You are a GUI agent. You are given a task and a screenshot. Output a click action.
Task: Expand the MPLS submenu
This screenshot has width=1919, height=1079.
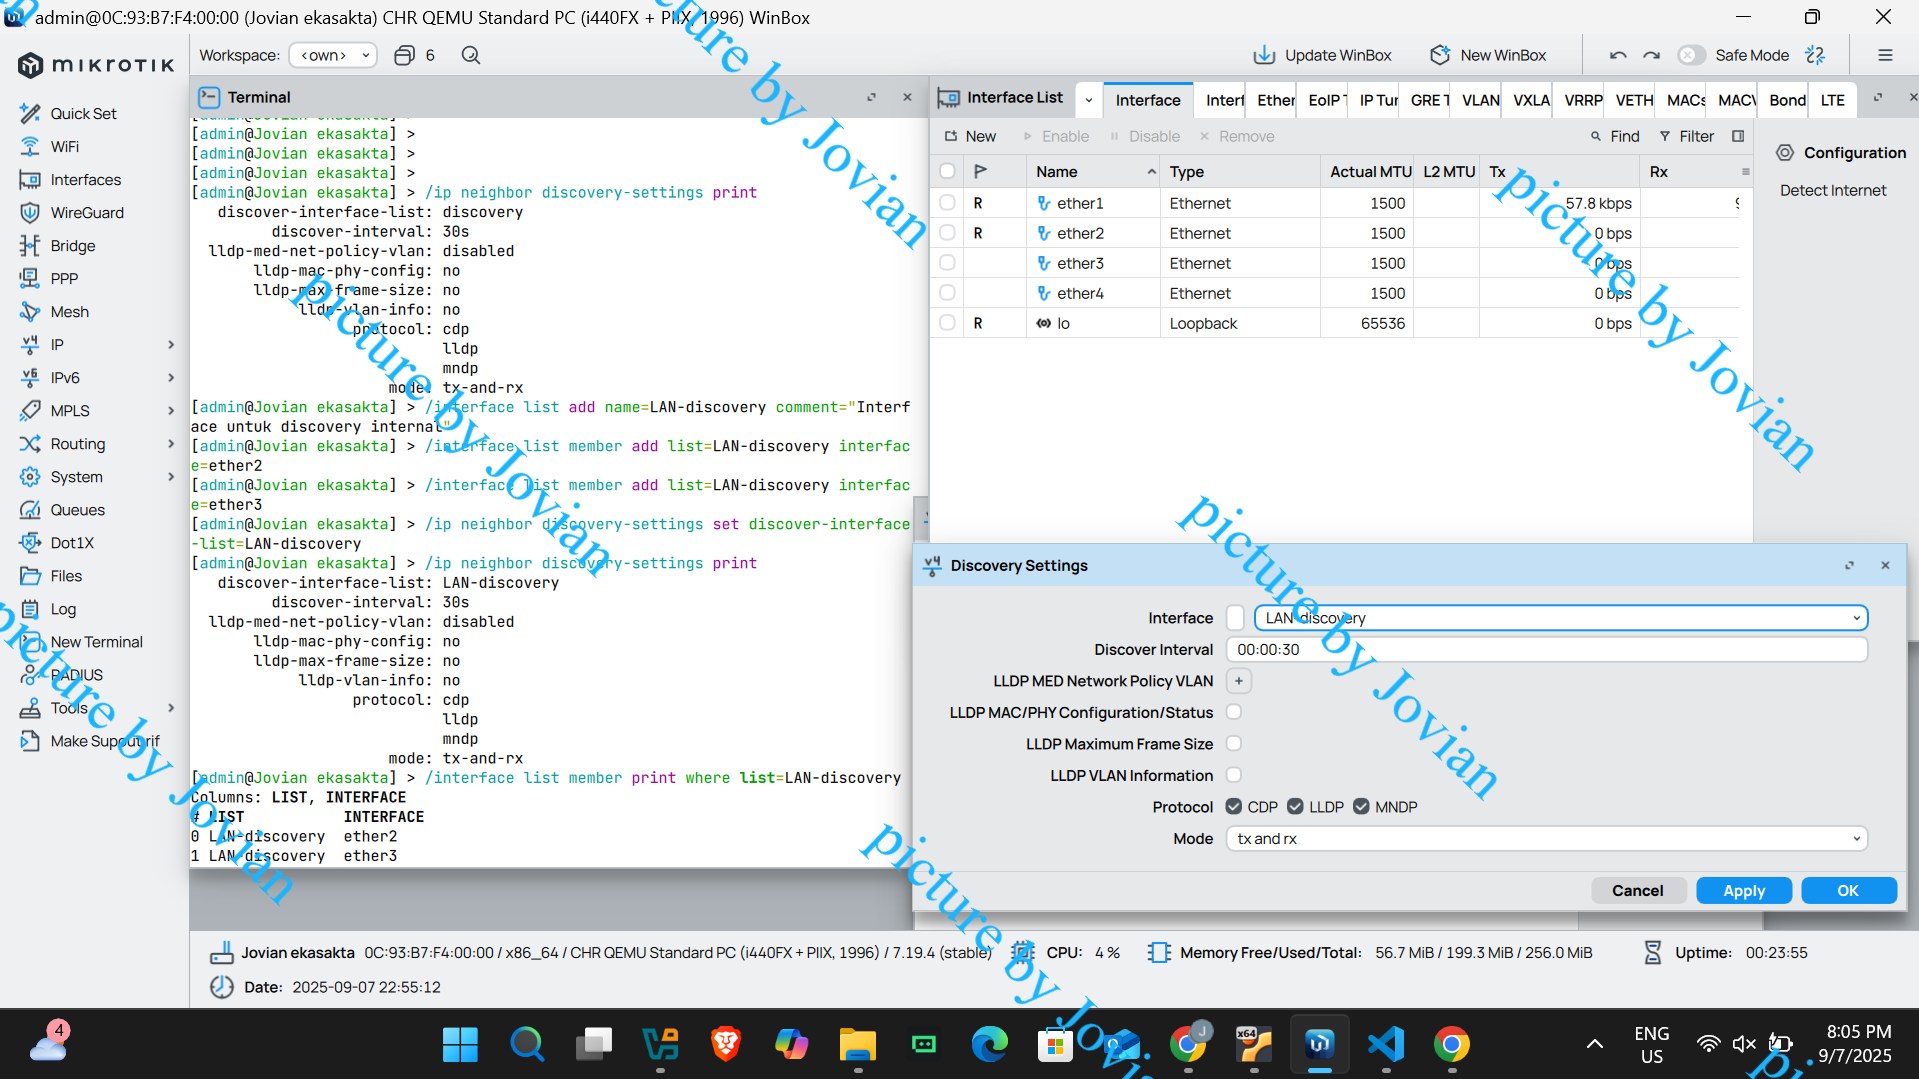[x=171, y=410]
